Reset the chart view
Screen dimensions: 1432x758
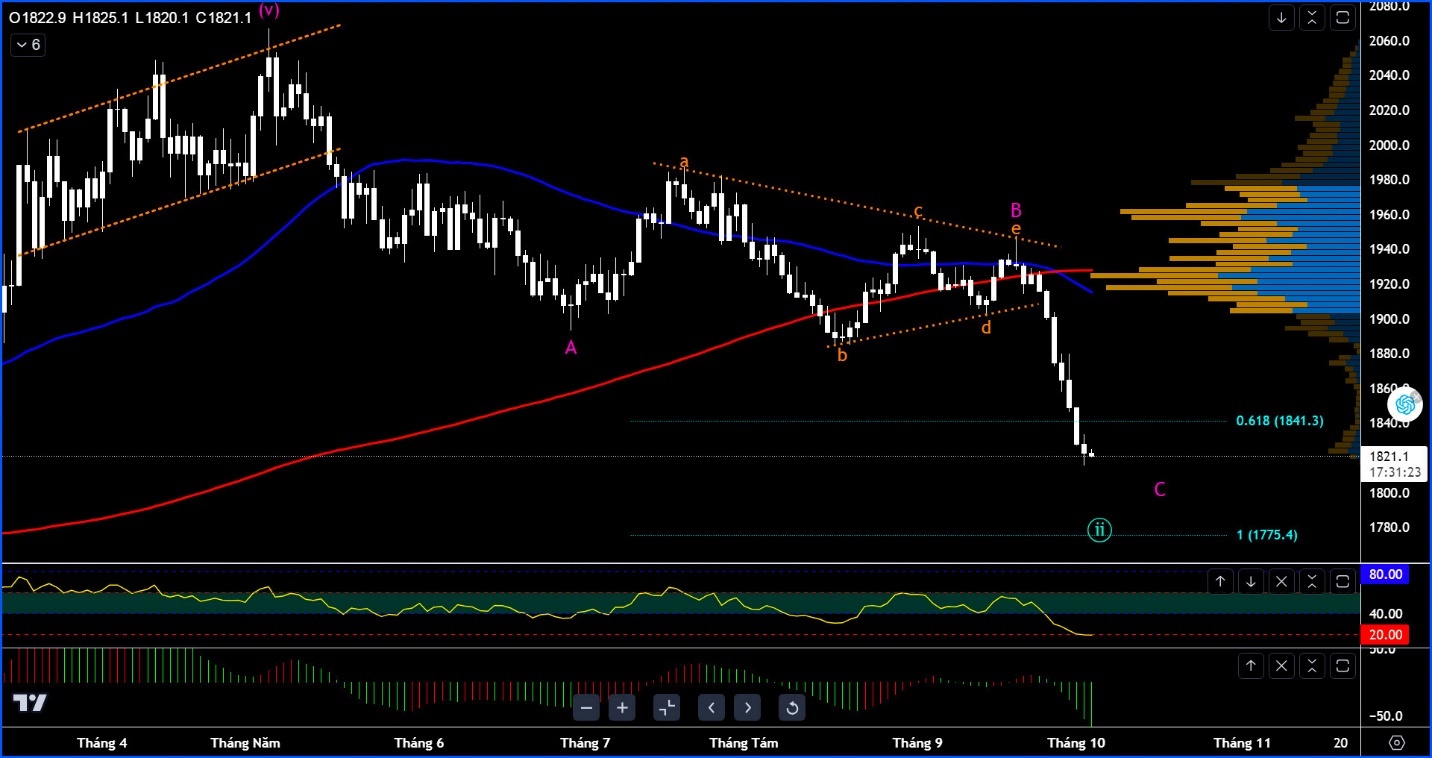(x=791, y=708)
